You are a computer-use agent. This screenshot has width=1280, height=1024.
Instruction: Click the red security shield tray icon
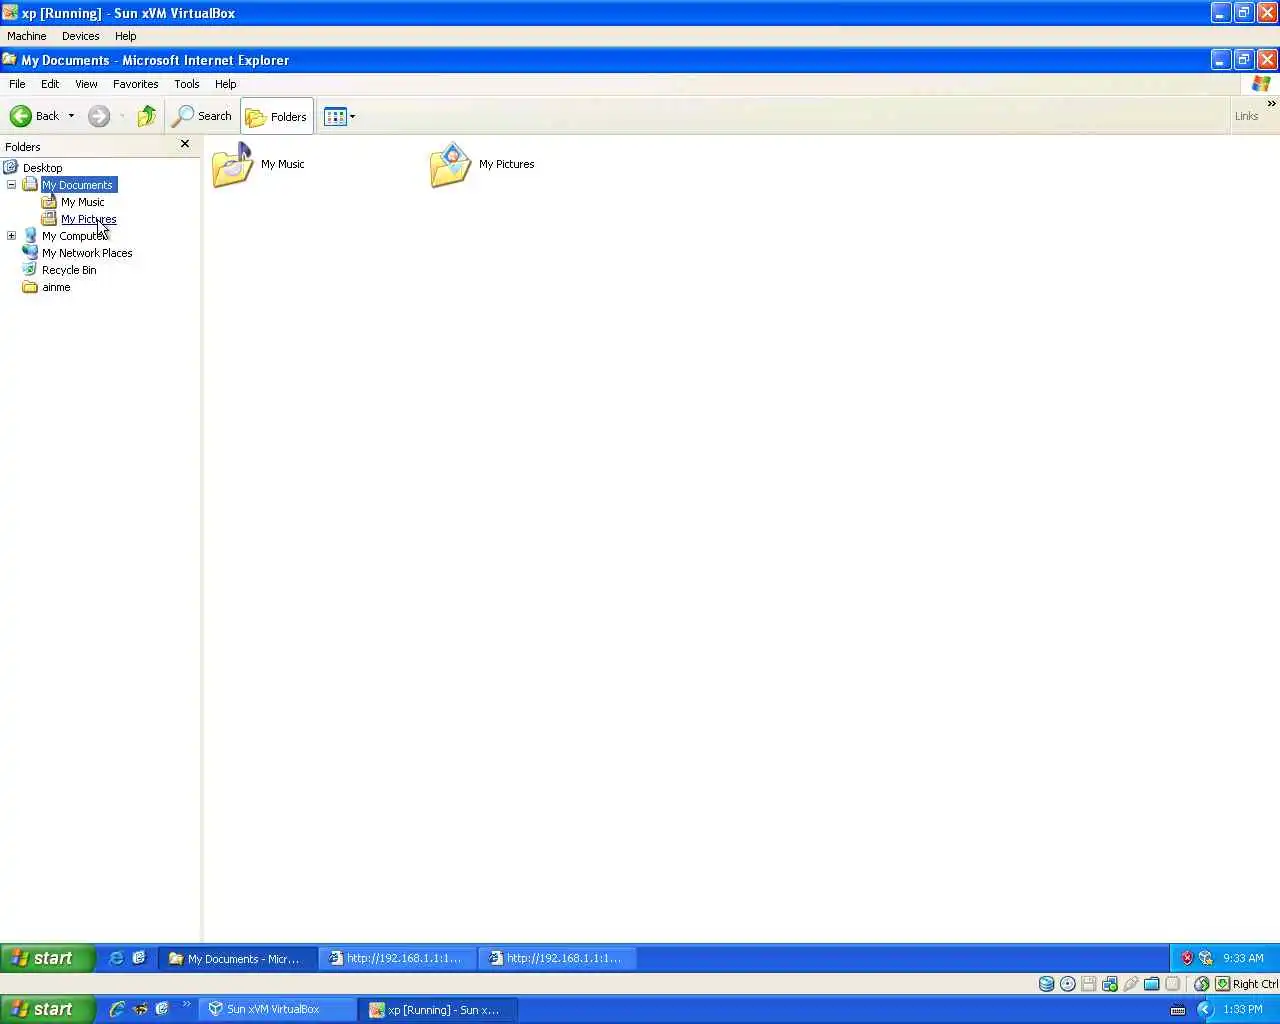(1187, 958)
